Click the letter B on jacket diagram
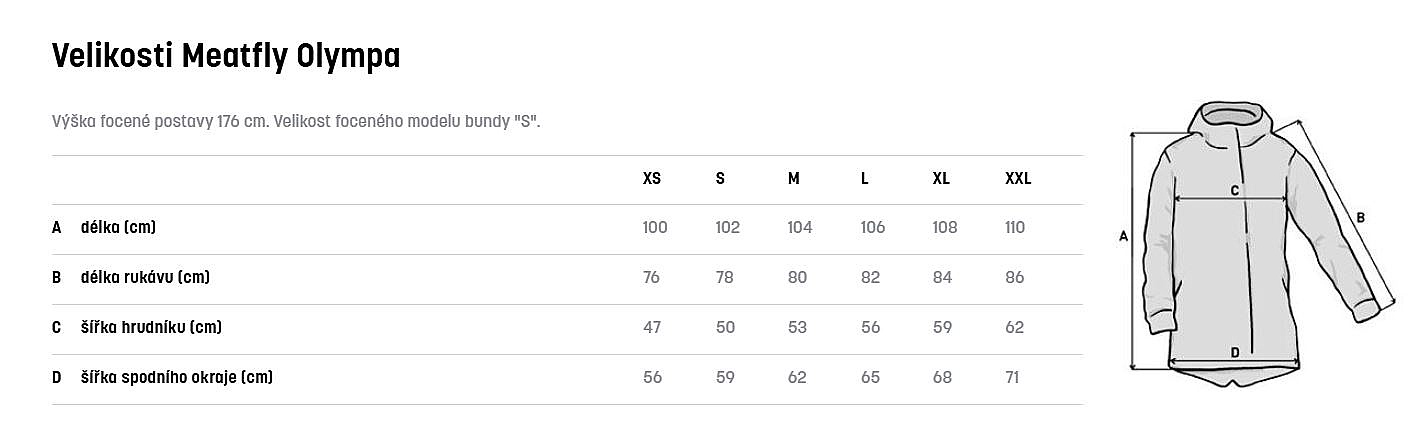1426x441 pixels. (x=1360, y=217)
